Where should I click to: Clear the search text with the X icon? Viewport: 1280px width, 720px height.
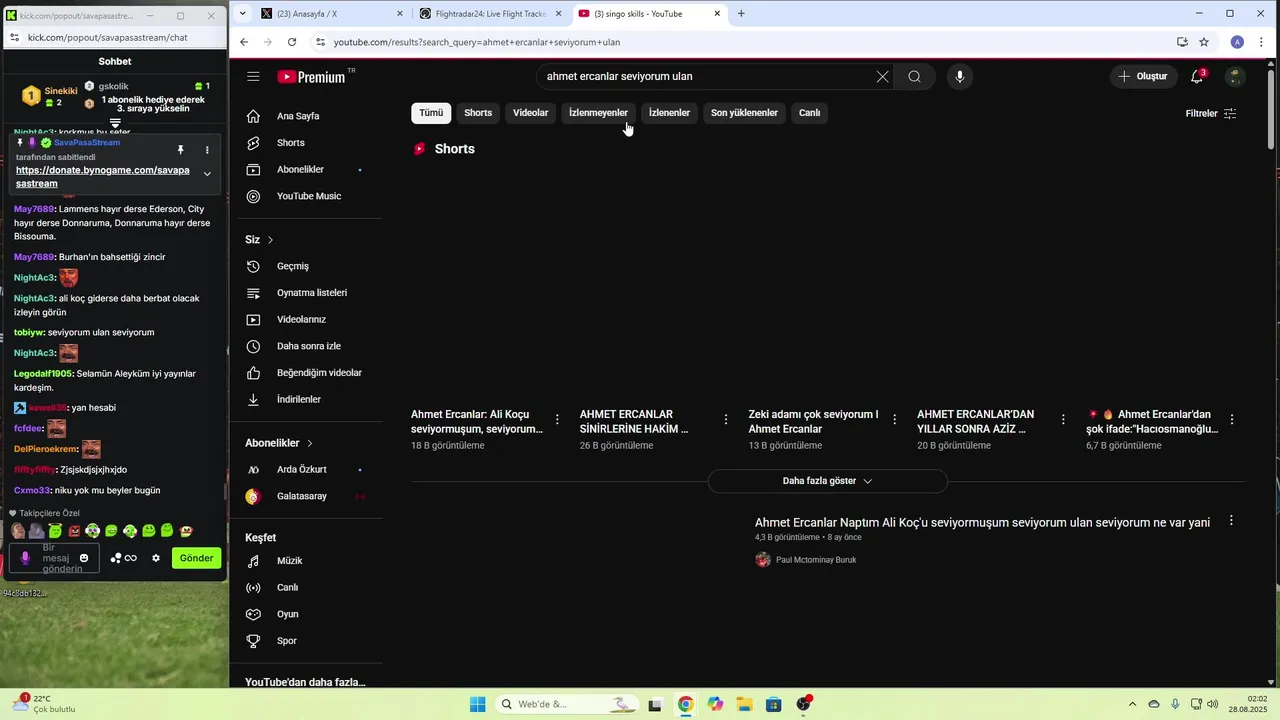(x=882, y=77)
